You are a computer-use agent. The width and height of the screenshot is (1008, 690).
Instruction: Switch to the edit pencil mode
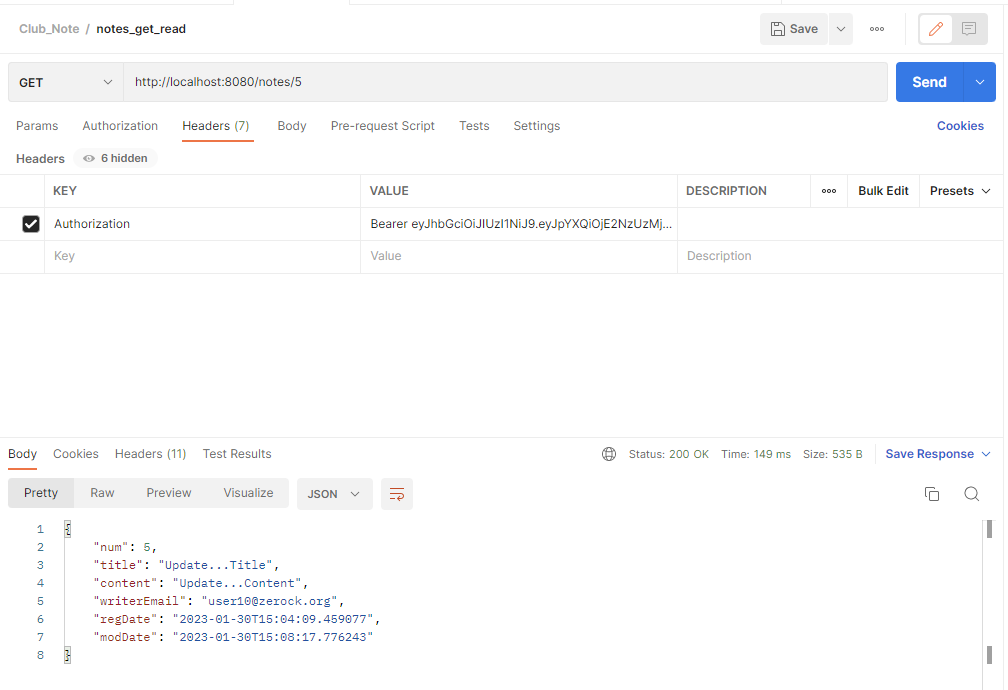(x=935, y=29)
